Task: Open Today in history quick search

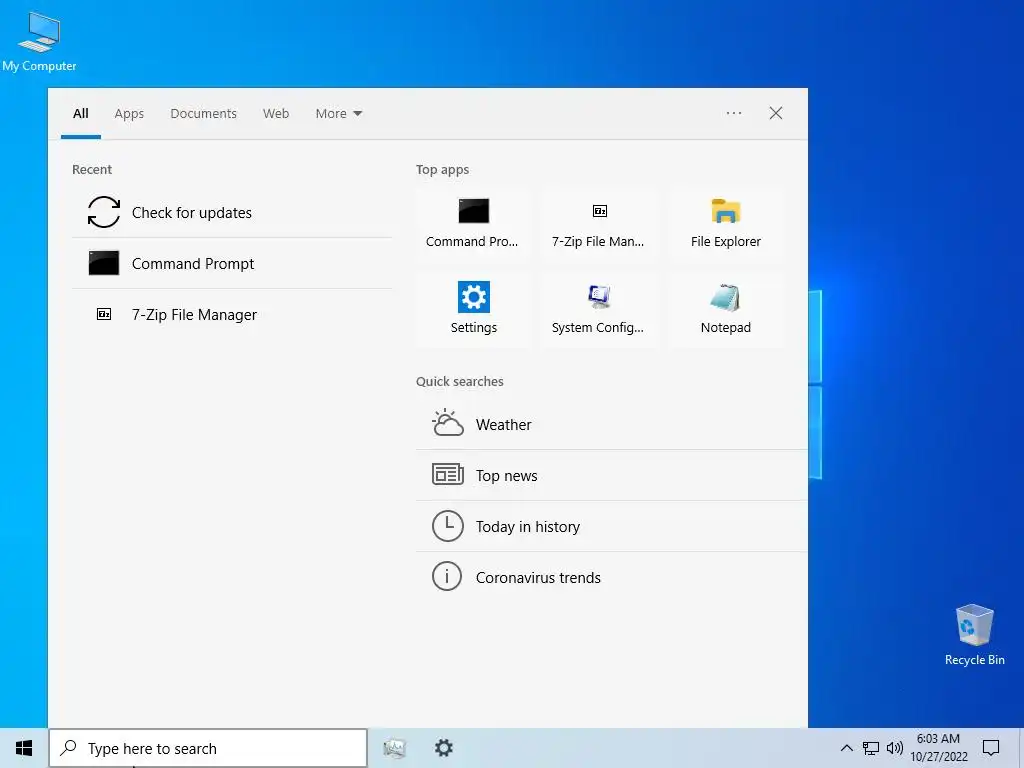Action: click(611, 526)
